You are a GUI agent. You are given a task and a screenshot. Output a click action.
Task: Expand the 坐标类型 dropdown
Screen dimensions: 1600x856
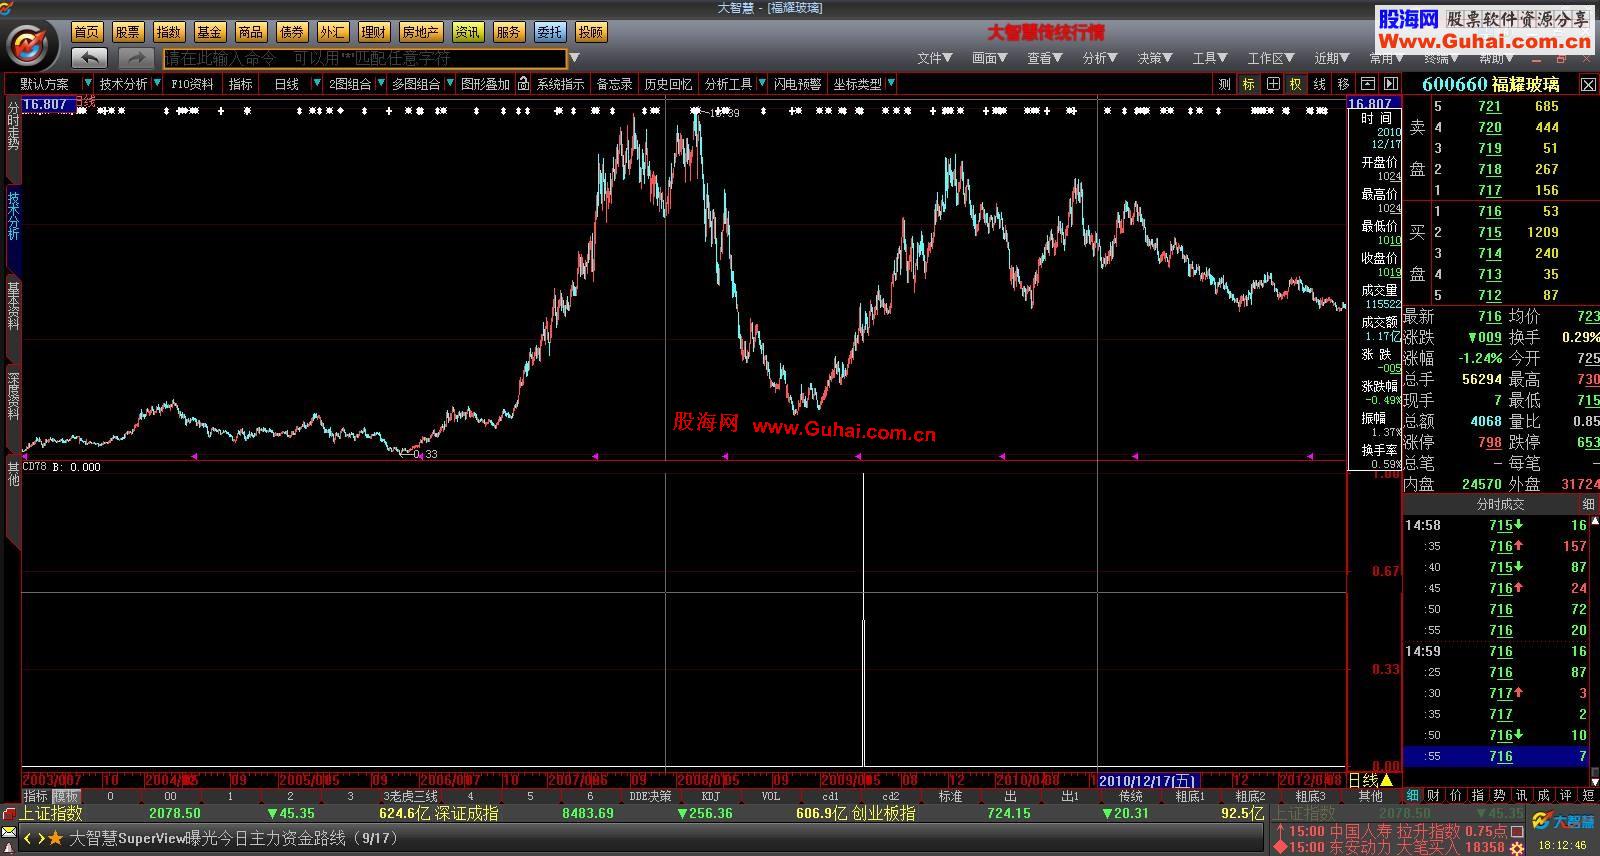891,84
